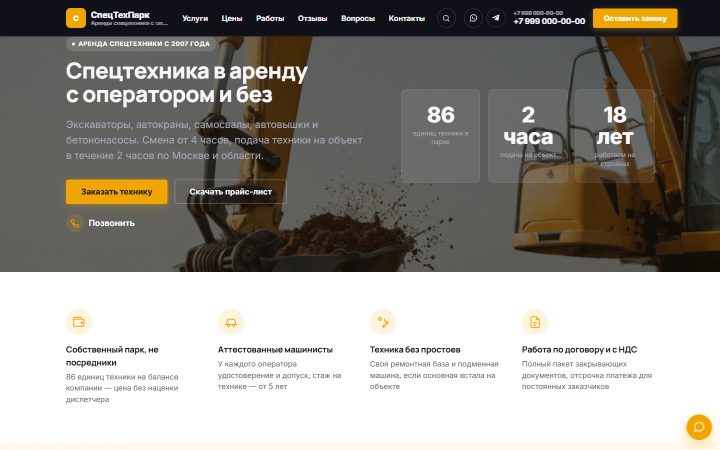Screen dimensions: 720x450
Task: Click the Оставить заявку button
Action: point(635,18)
